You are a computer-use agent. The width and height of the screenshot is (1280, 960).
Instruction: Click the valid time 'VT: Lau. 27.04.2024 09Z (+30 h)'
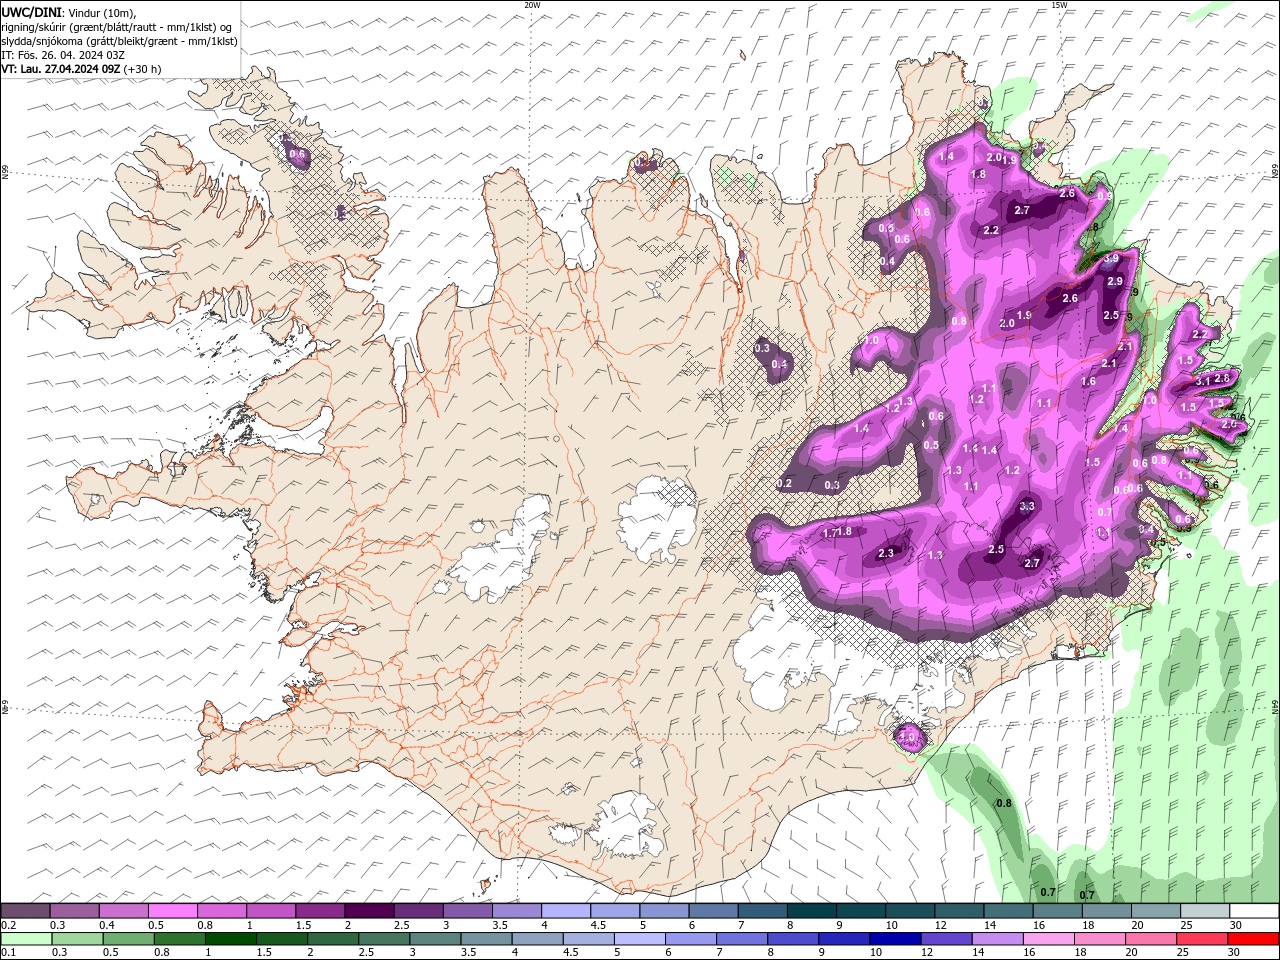point(81,69)
